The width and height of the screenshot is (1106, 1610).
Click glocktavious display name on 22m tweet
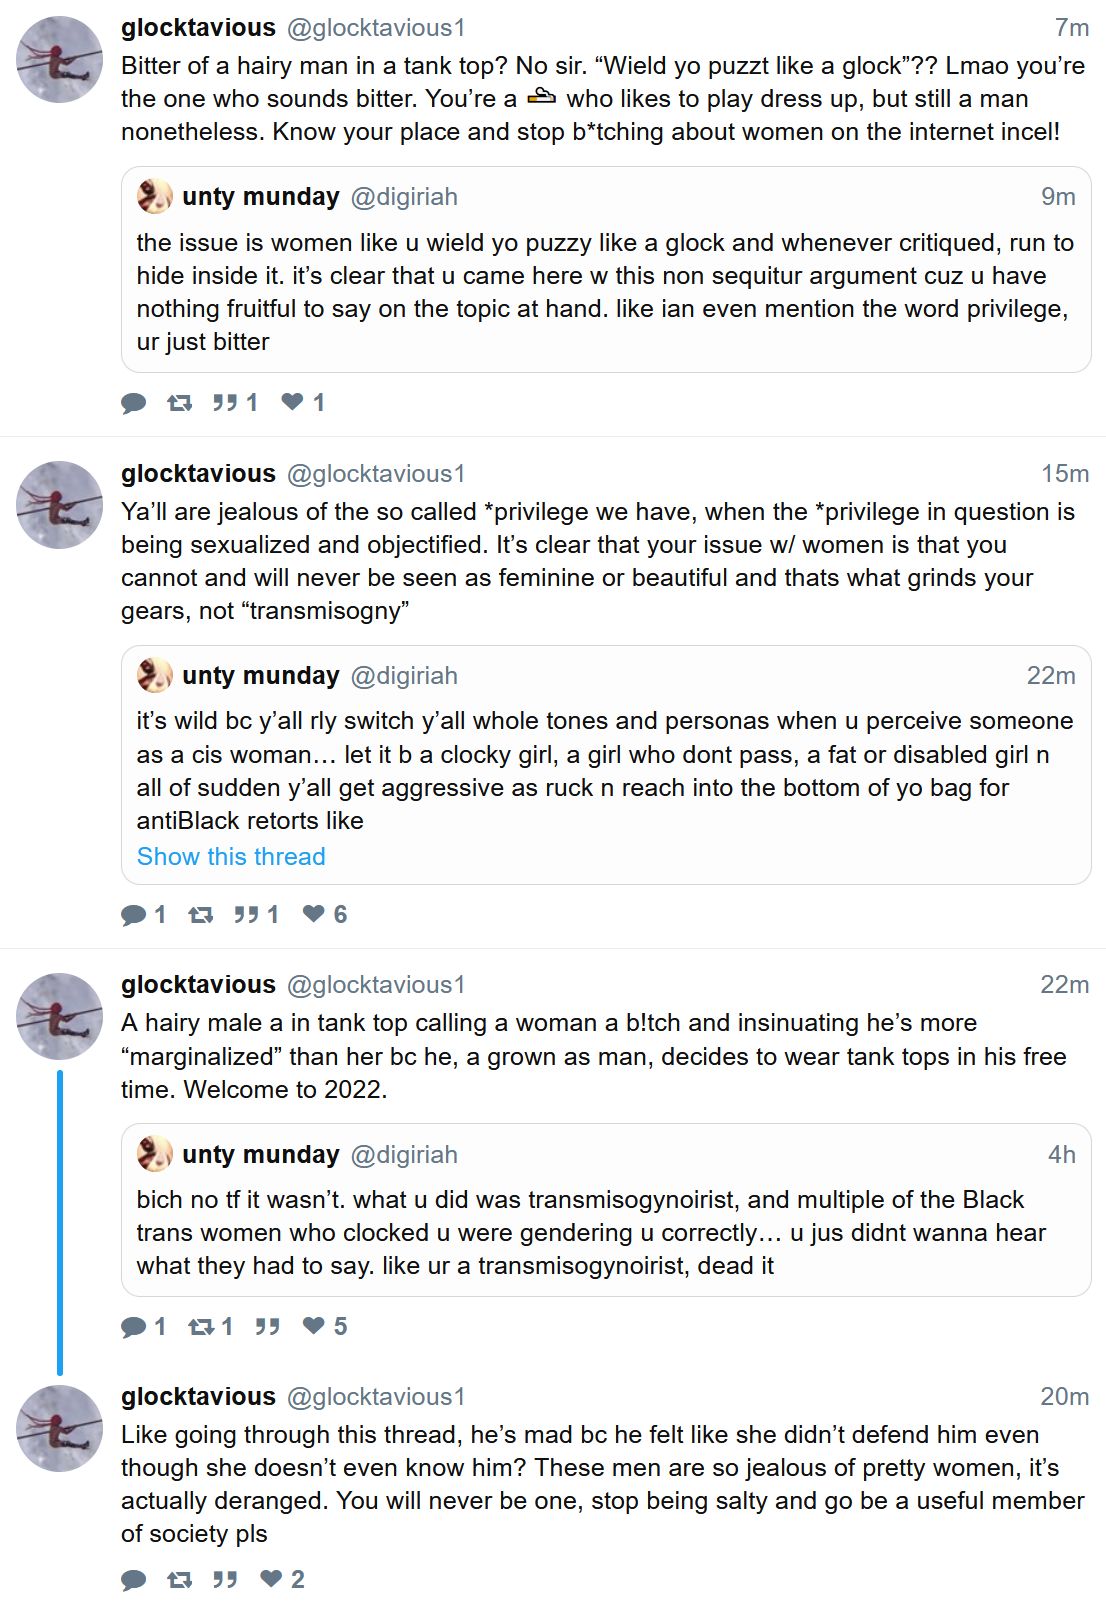point(198,985)
